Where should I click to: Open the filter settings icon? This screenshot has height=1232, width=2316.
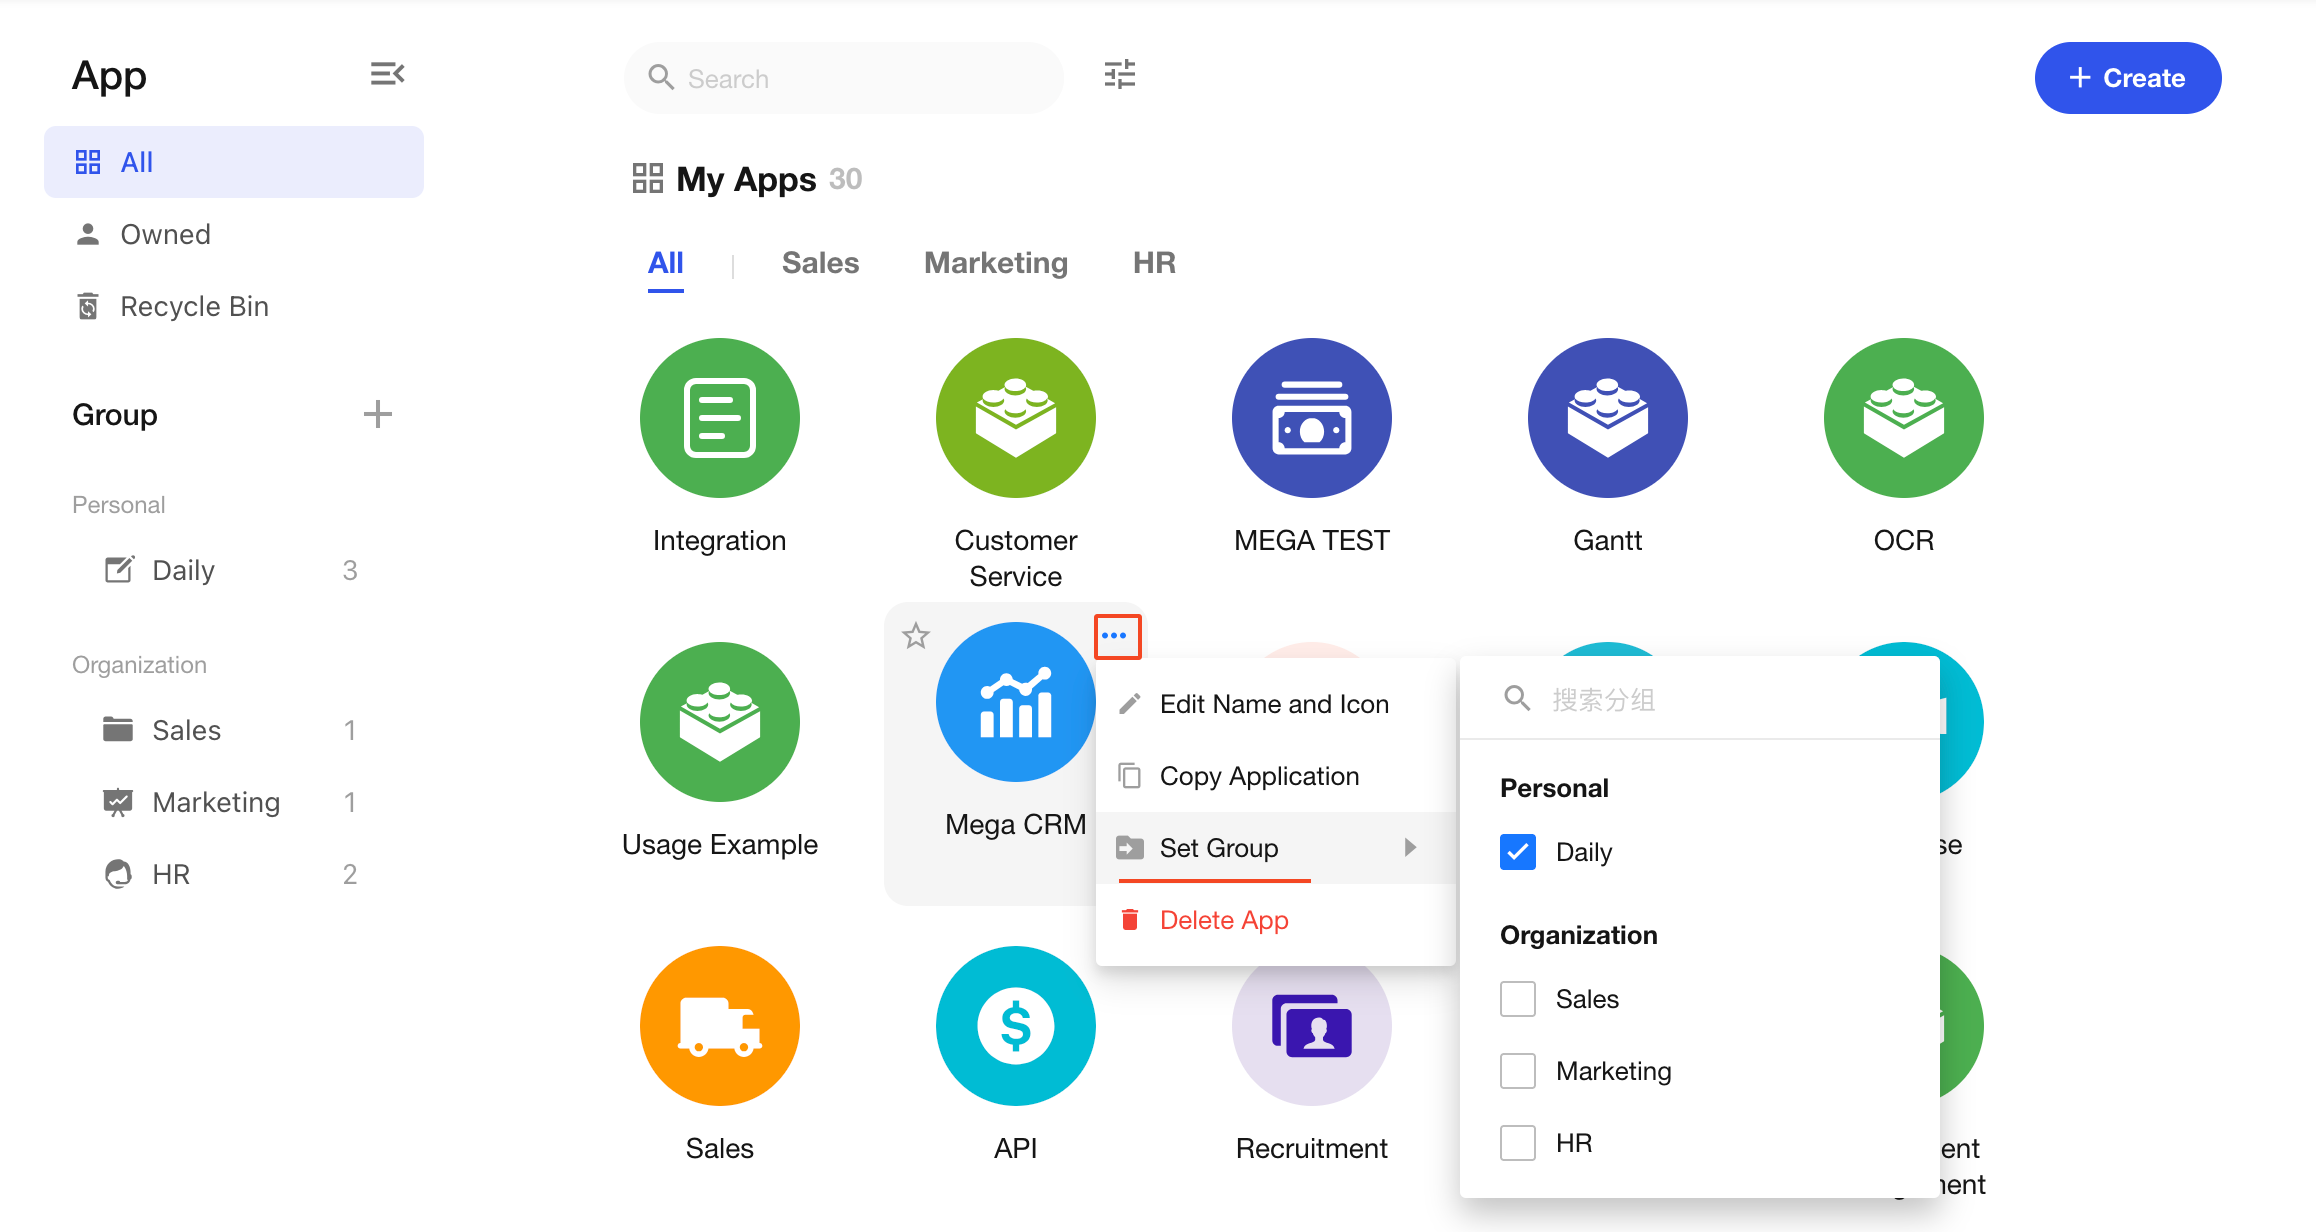click(x=1119, y=75)
